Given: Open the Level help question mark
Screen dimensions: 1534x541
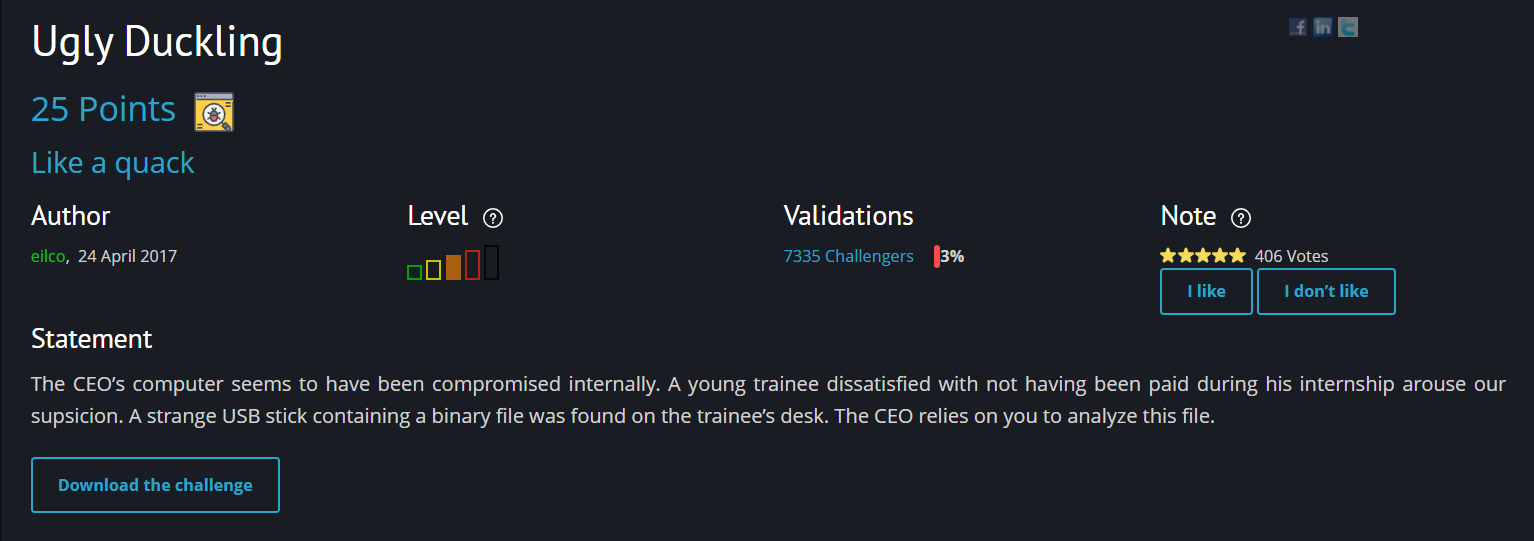Looking at the screenshot, I should [x=492, y=218].
